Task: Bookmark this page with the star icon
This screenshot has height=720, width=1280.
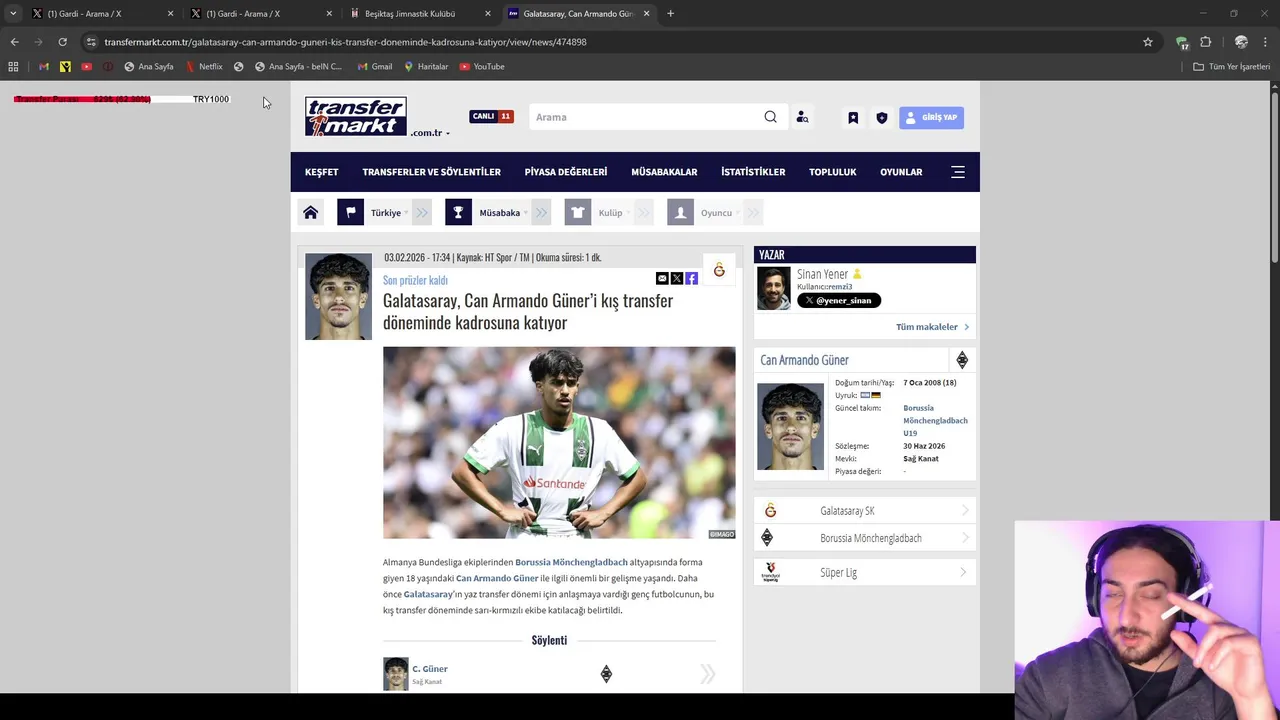Action: [1148, 42]
